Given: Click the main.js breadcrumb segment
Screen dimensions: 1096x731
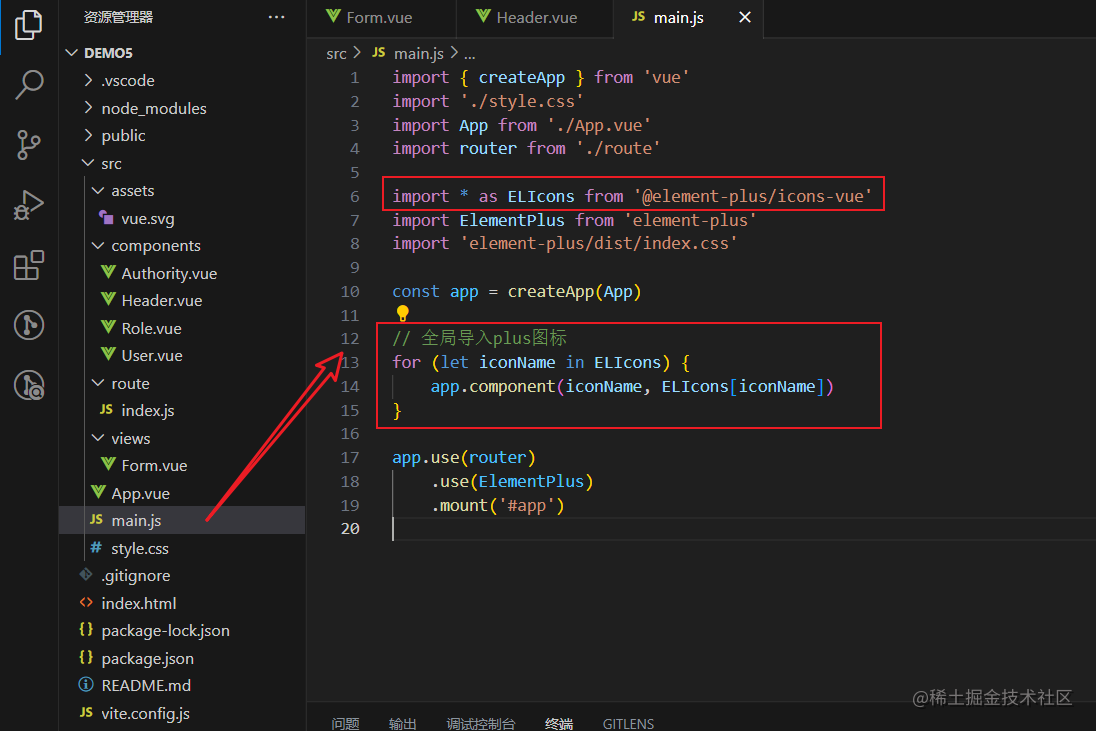Looking at the screenshot, I should [x=419, y=53].
